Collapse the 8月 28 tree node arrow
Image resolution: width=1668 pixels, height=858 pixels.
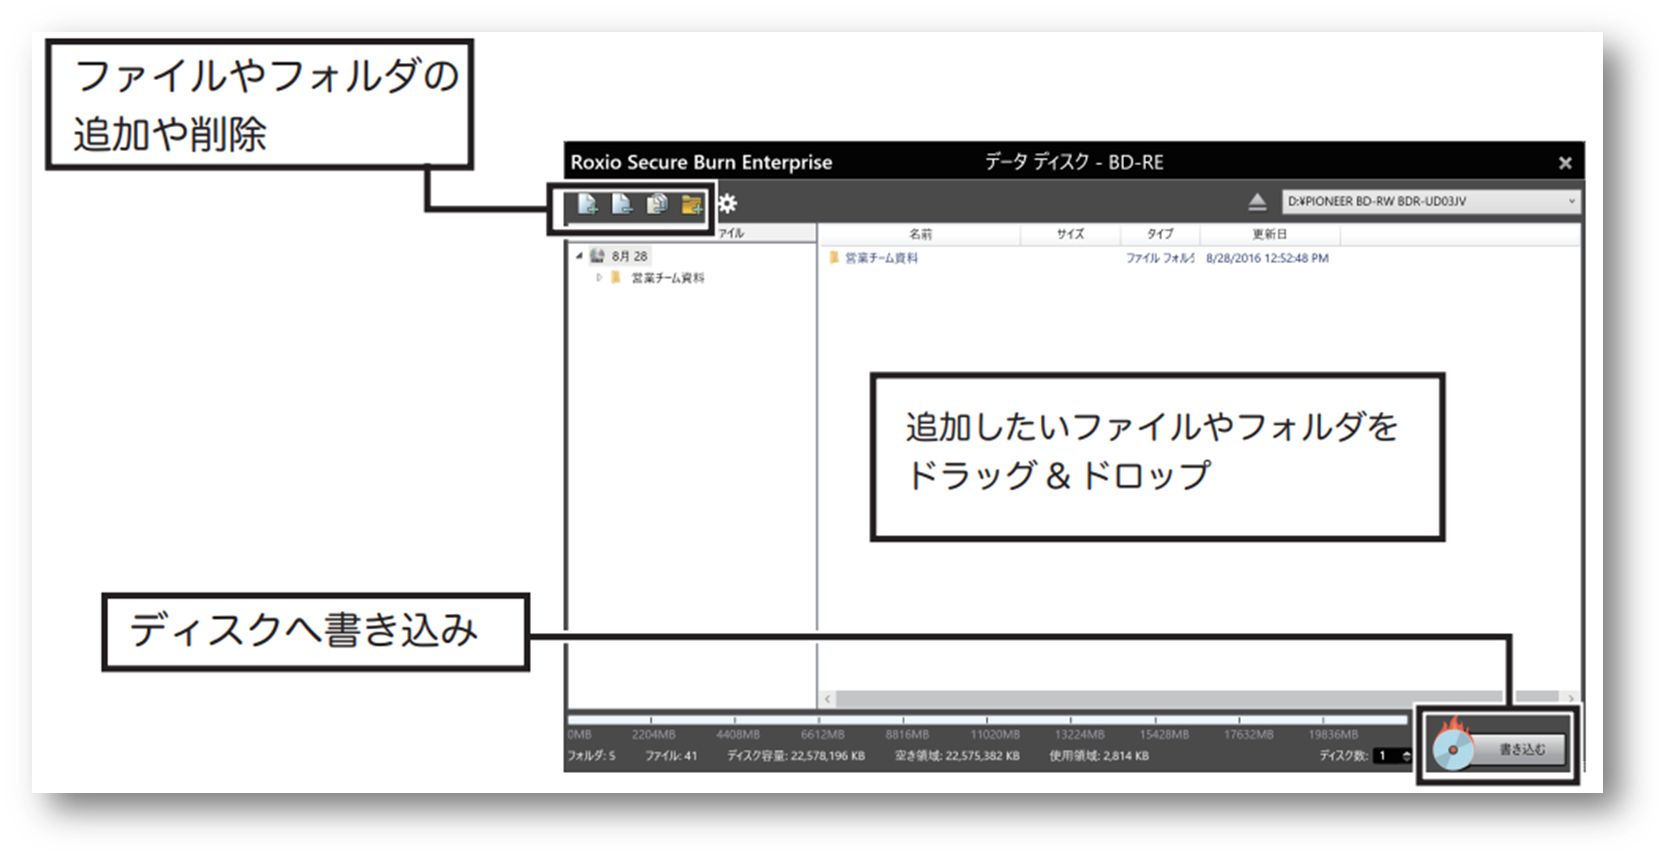[x=579, y=256]
